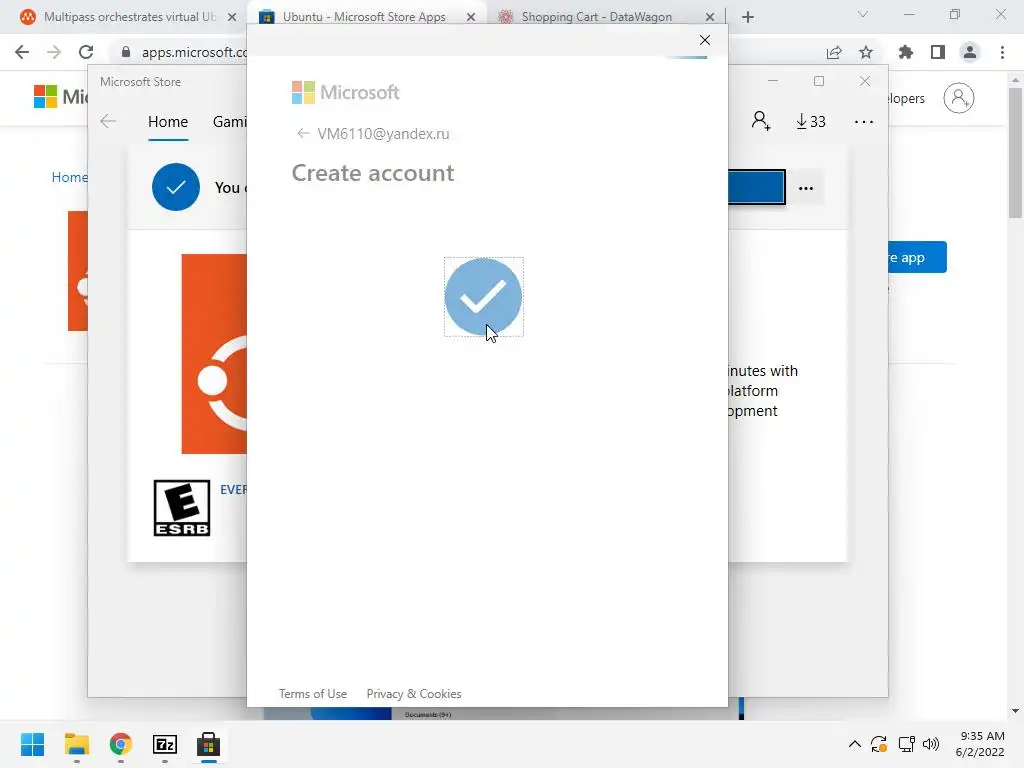
Task: Open 7-Zip from taskbar
Action: (165, 744)
